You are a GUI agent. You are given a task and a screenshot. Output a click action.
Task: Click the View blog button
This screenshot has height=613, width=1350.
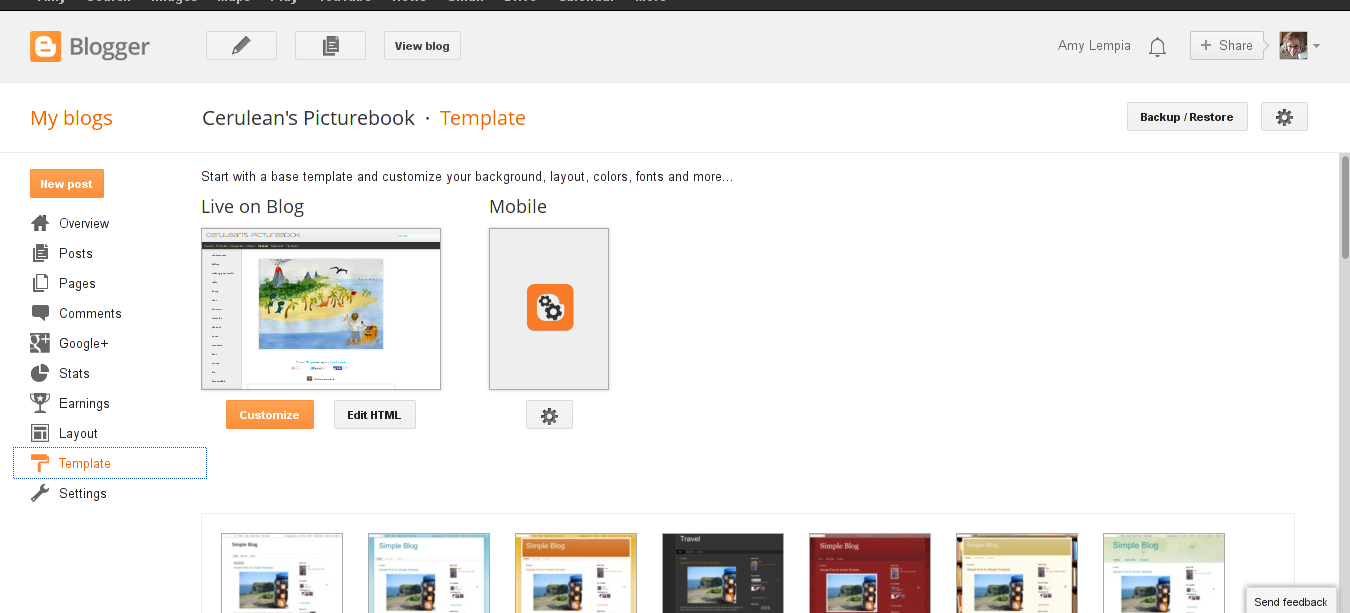coord(421,45)
